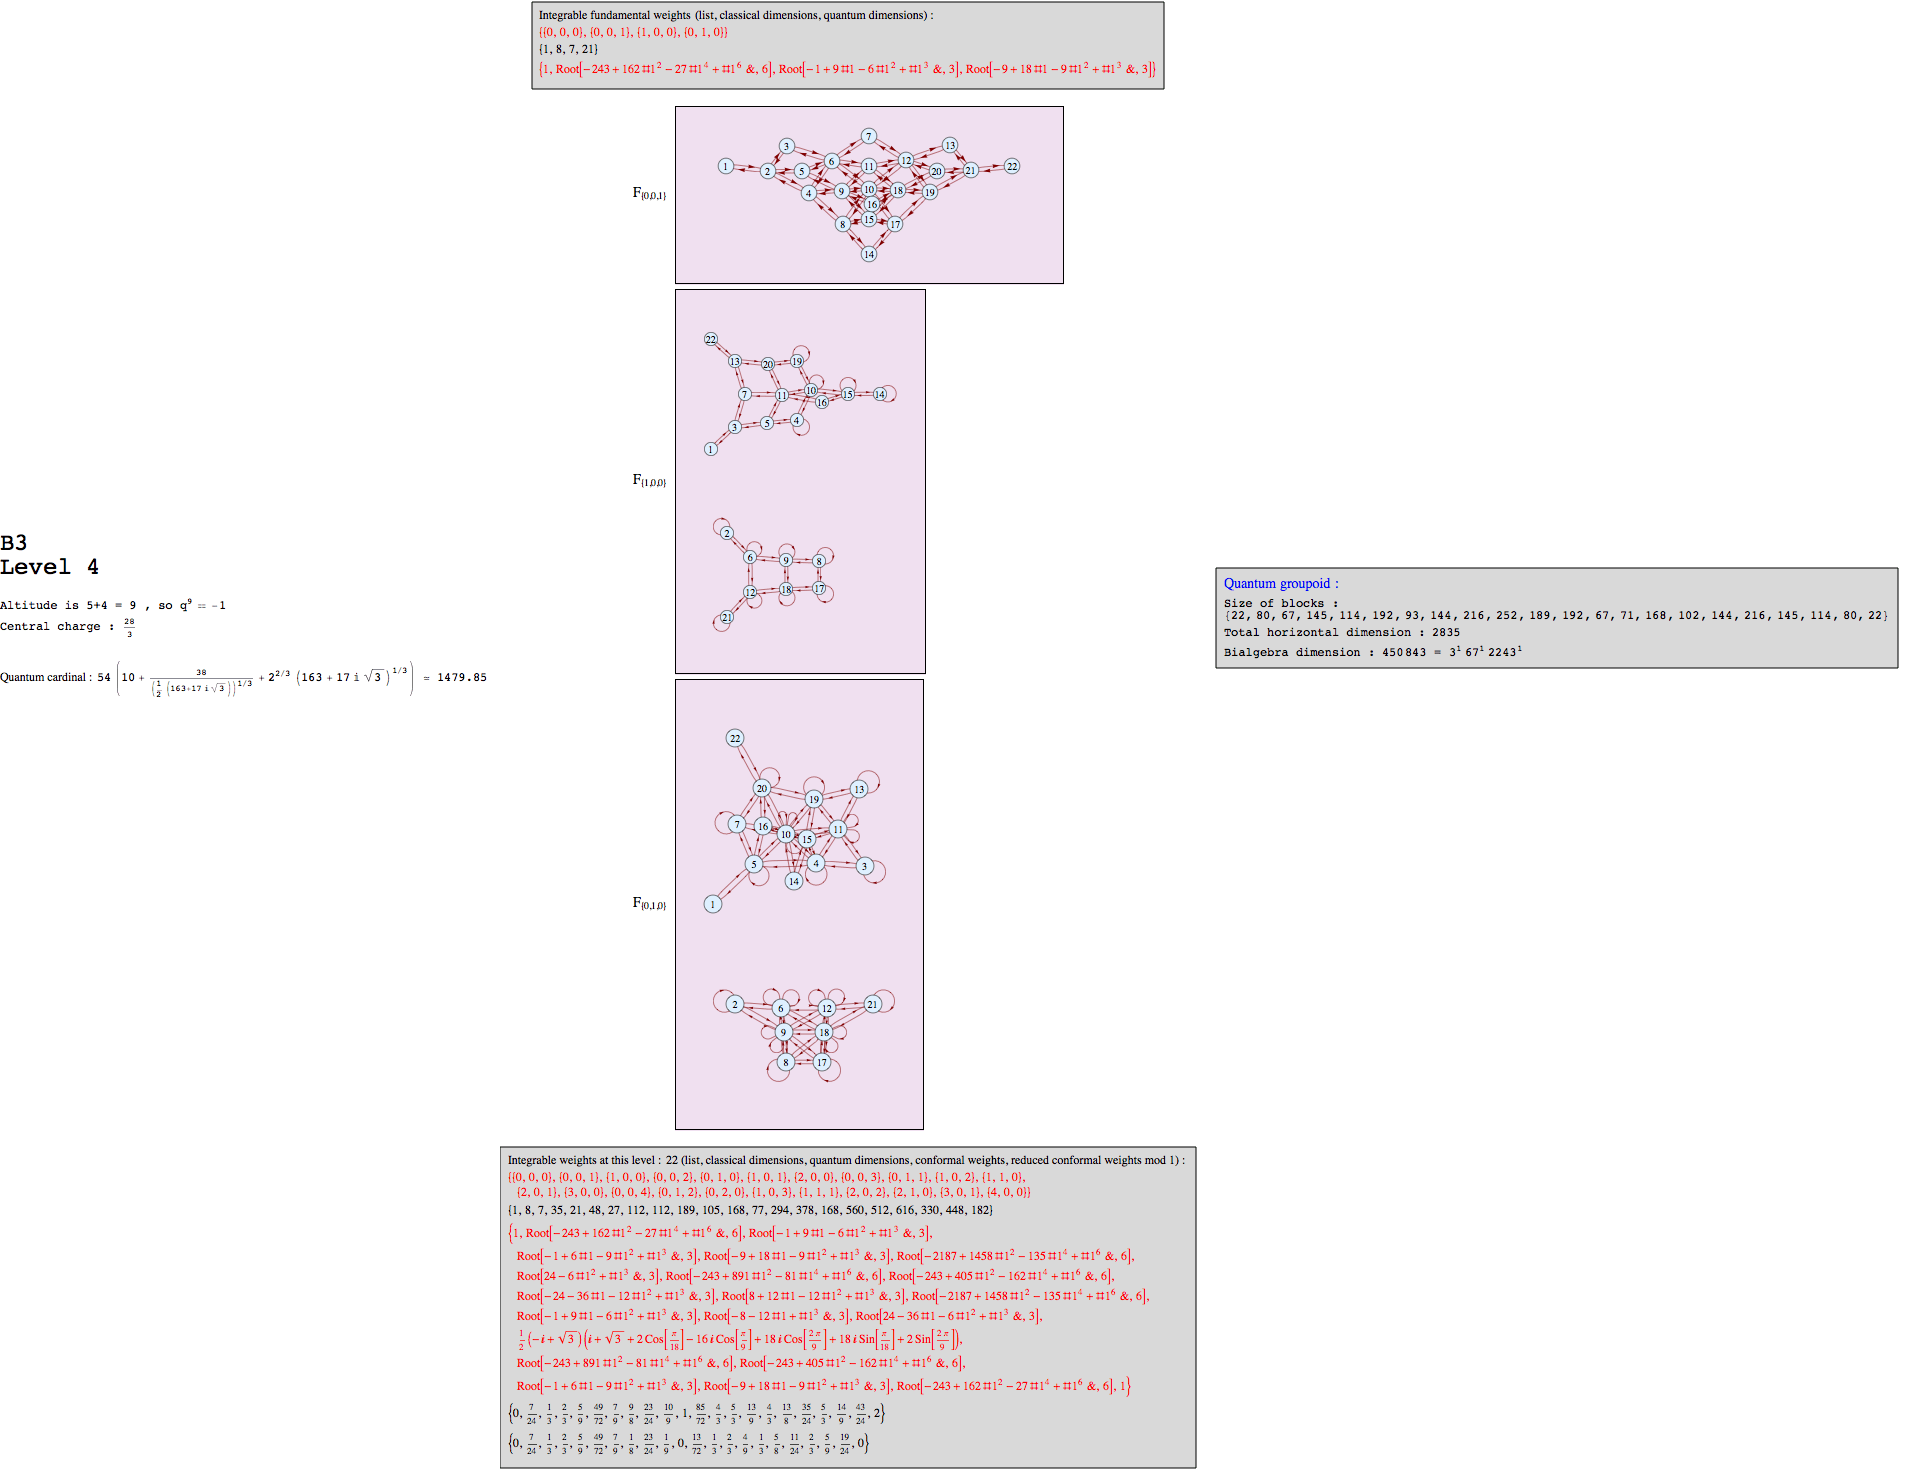The width and height of the screenshot is (1908, 1472).
Task: Click node 13 in the F{0,1,0} graph
Action: click(x=859, y=789)
